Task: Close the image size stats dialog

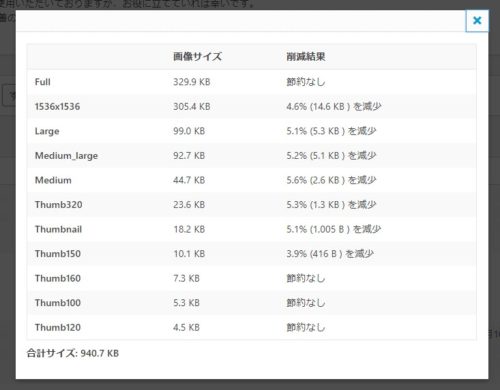Action: (477, 21)
